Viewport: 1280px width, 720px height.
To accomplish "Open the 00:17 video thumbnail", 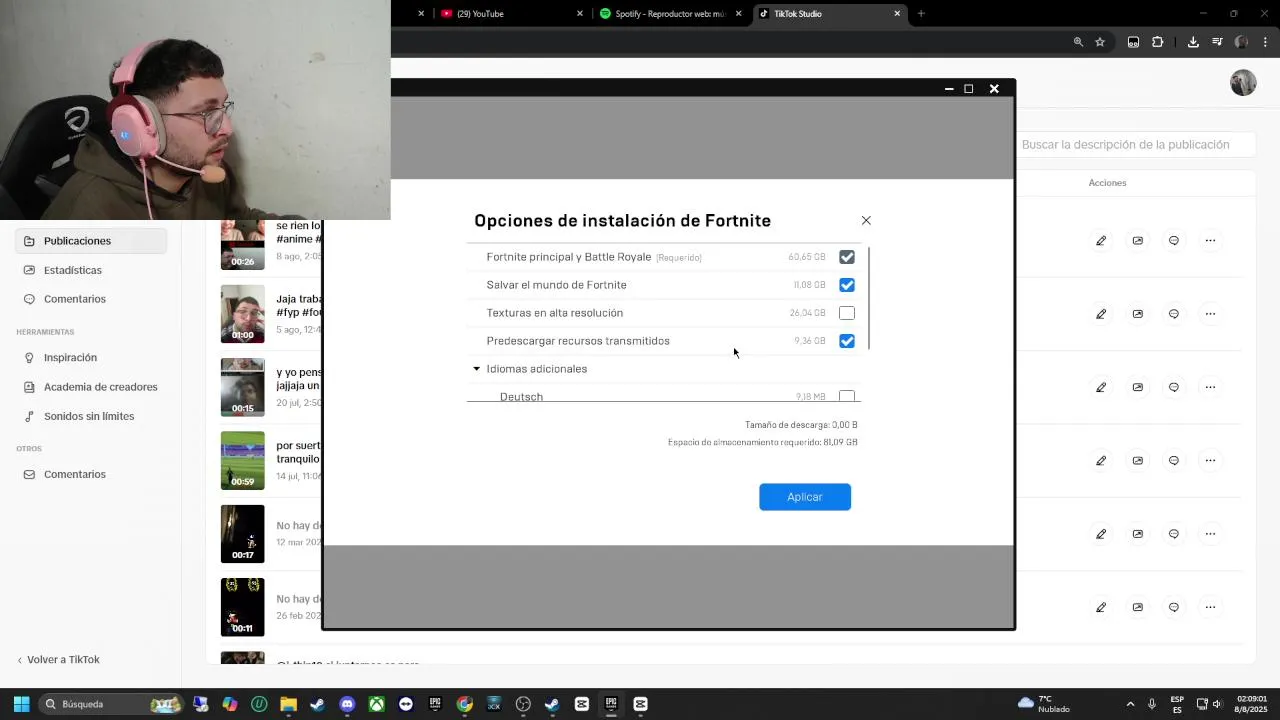I will pos(243,534).
